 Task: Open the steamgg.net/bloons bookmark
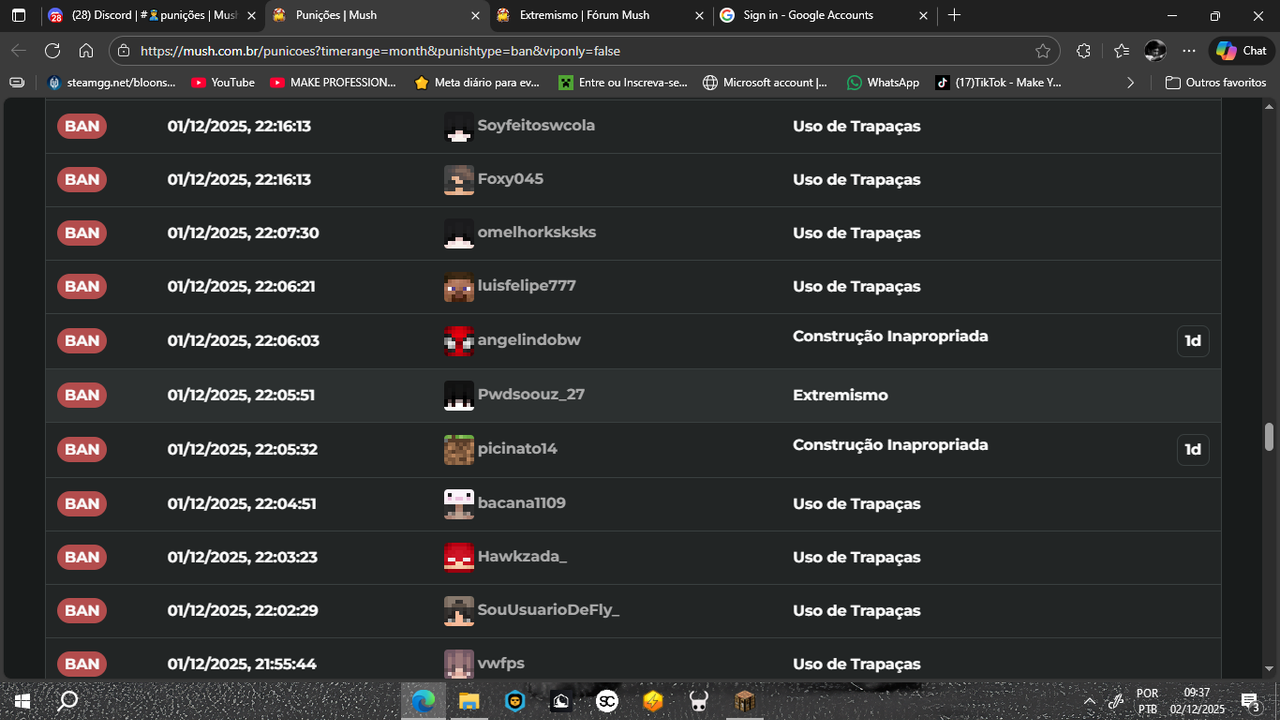[111, 83]
